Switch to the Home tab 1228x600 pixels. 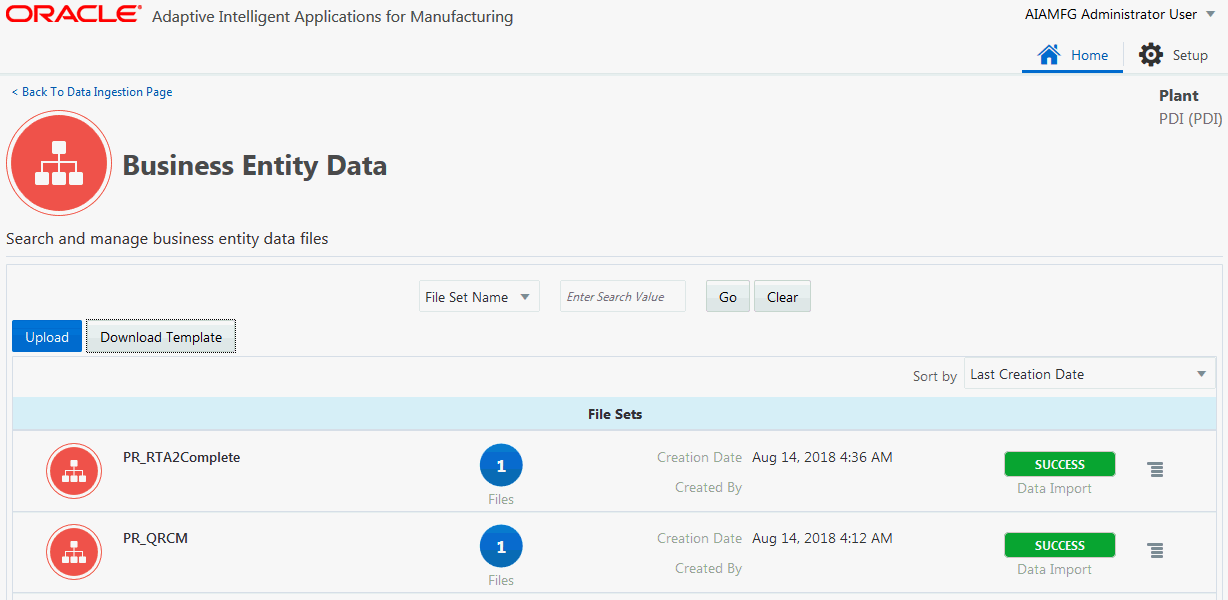coord(1072,55)
